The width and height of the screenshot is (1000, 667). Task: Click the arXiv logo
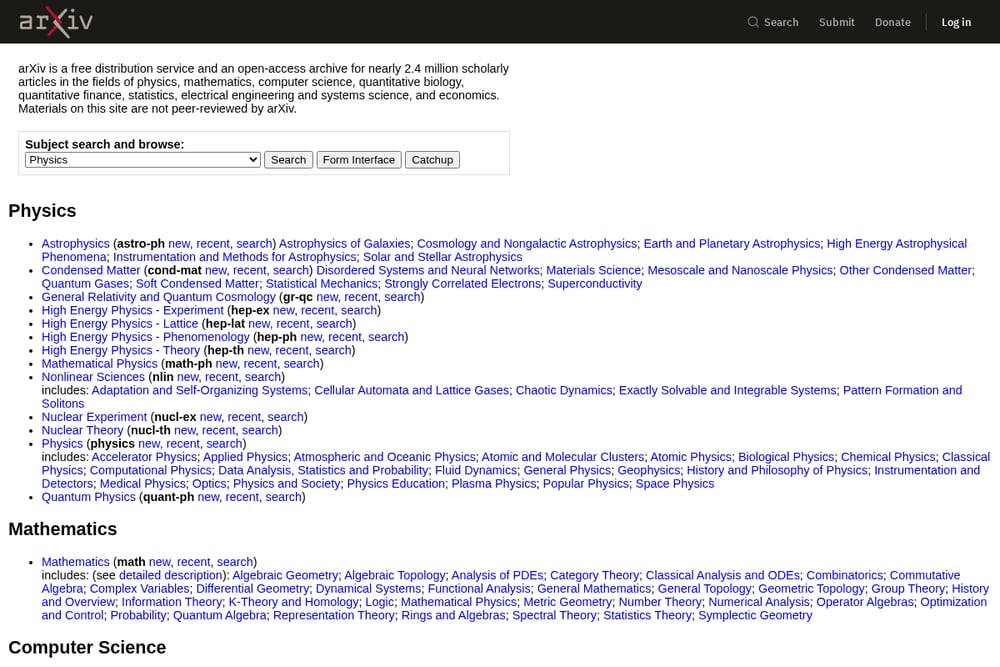pos(55,22)
